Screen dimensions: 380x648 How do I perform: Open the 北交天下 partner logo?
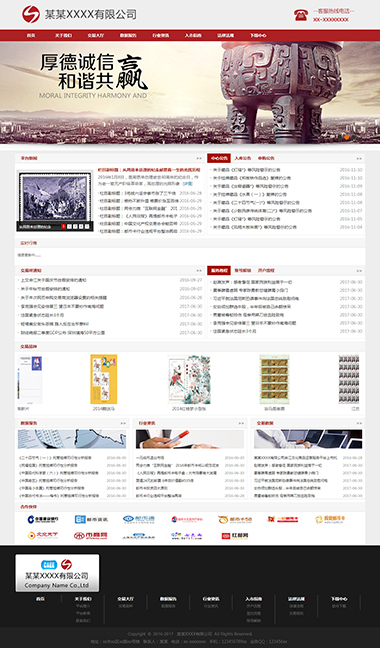tap(43, 536)
